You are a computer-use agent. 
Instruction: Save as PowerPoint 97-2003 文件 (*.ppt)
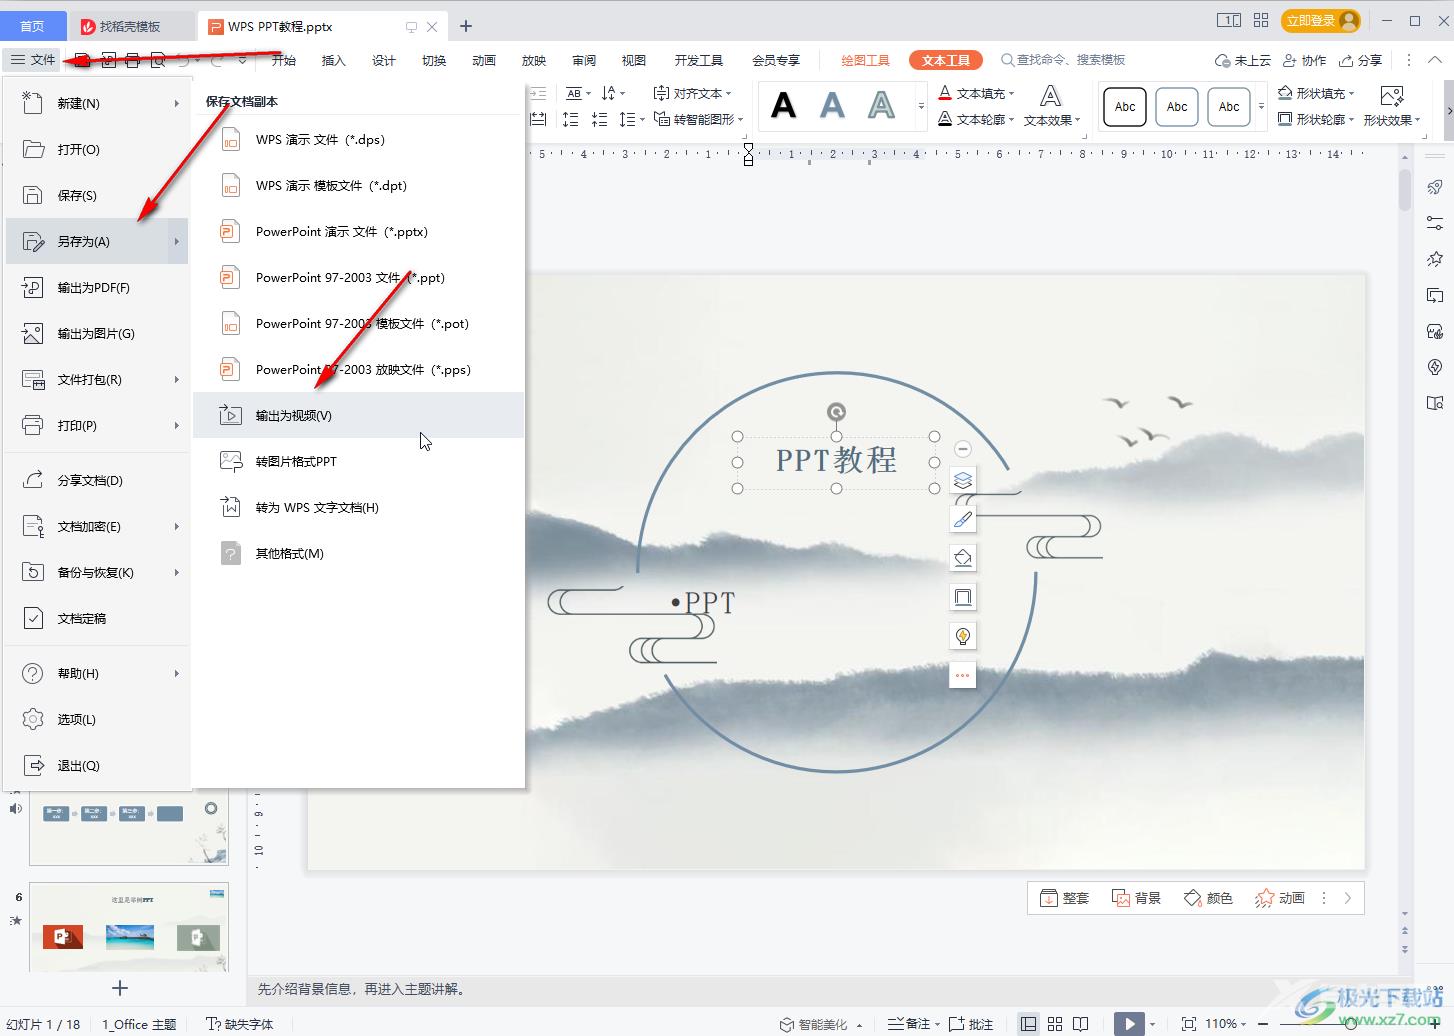point(358,278)
